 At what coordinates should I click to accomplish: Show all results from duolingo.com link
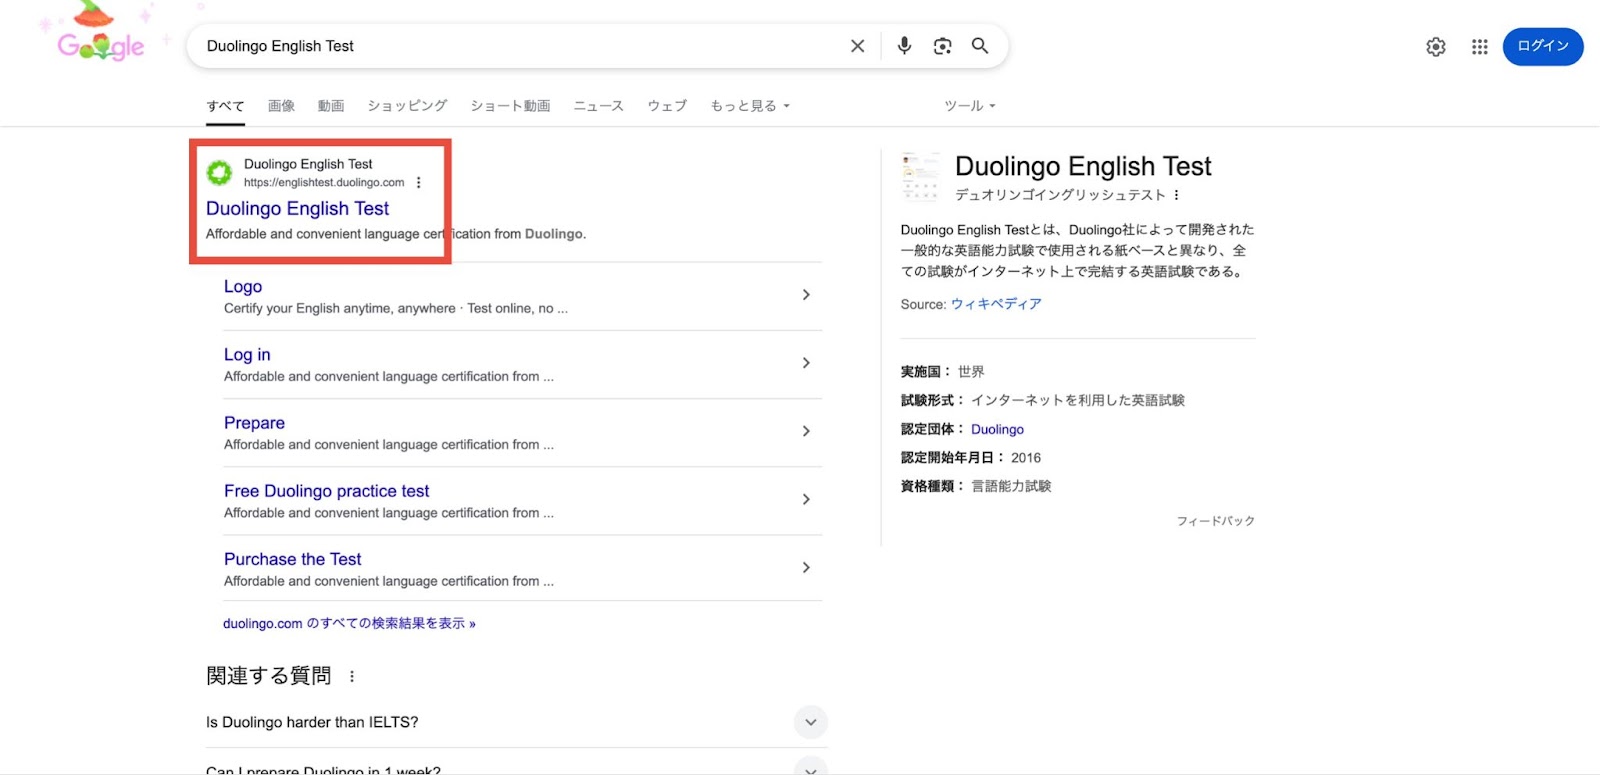[x=349, y=623]
